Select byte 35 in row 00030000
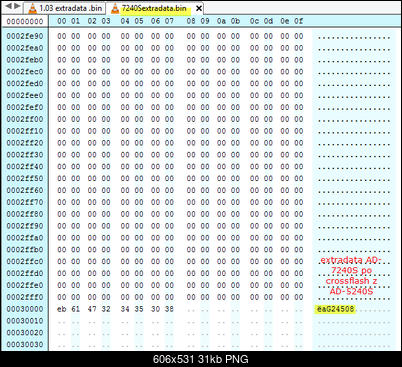Screen dimensions: 402x367 [x=139, y=309]
